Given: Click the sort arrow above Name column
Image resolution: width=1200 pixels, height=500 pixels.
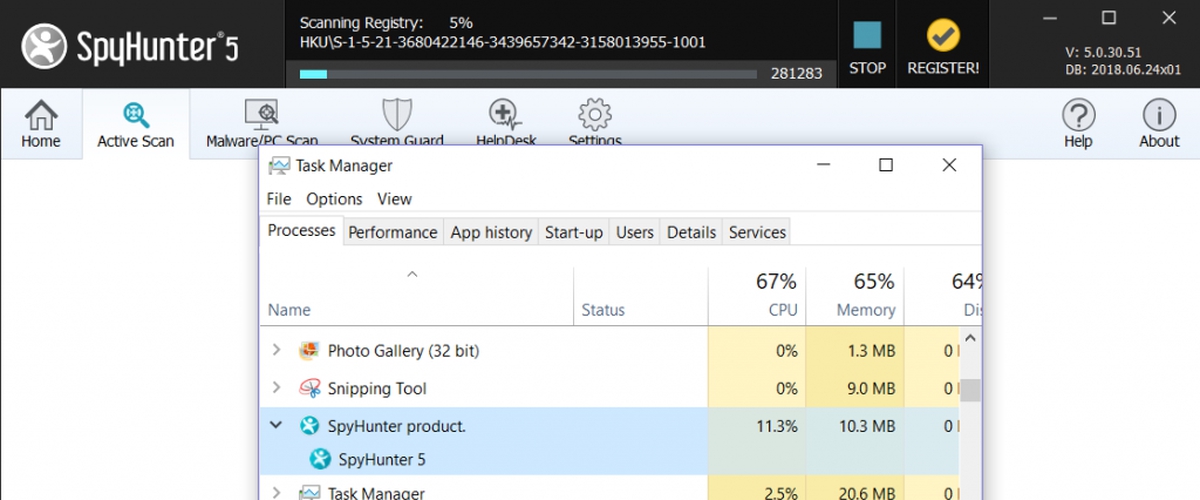Looking at the screenshot, I should coord(412,274).
